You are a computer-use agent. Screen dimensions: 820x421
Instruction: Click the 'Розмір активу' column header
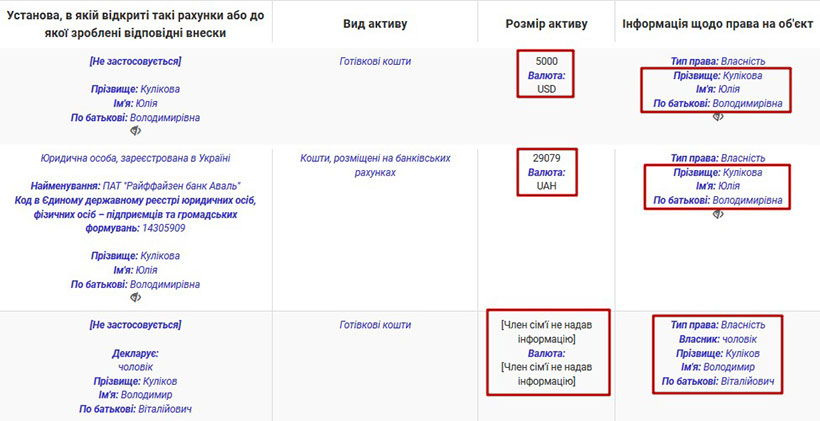(x=546, y=23)
